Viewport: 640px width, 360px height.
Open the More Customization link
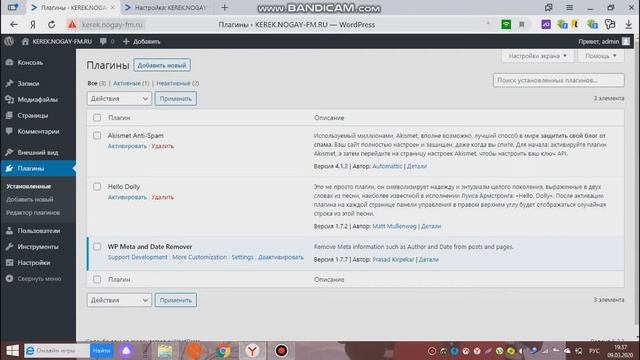click(199, 257)
